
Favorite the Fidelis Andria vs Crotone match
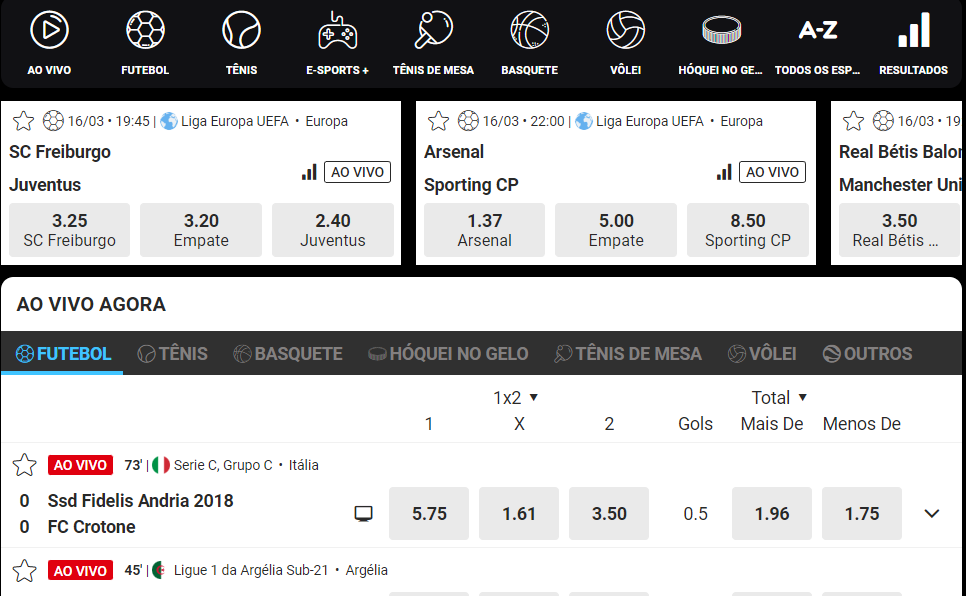tap(23, 464)
